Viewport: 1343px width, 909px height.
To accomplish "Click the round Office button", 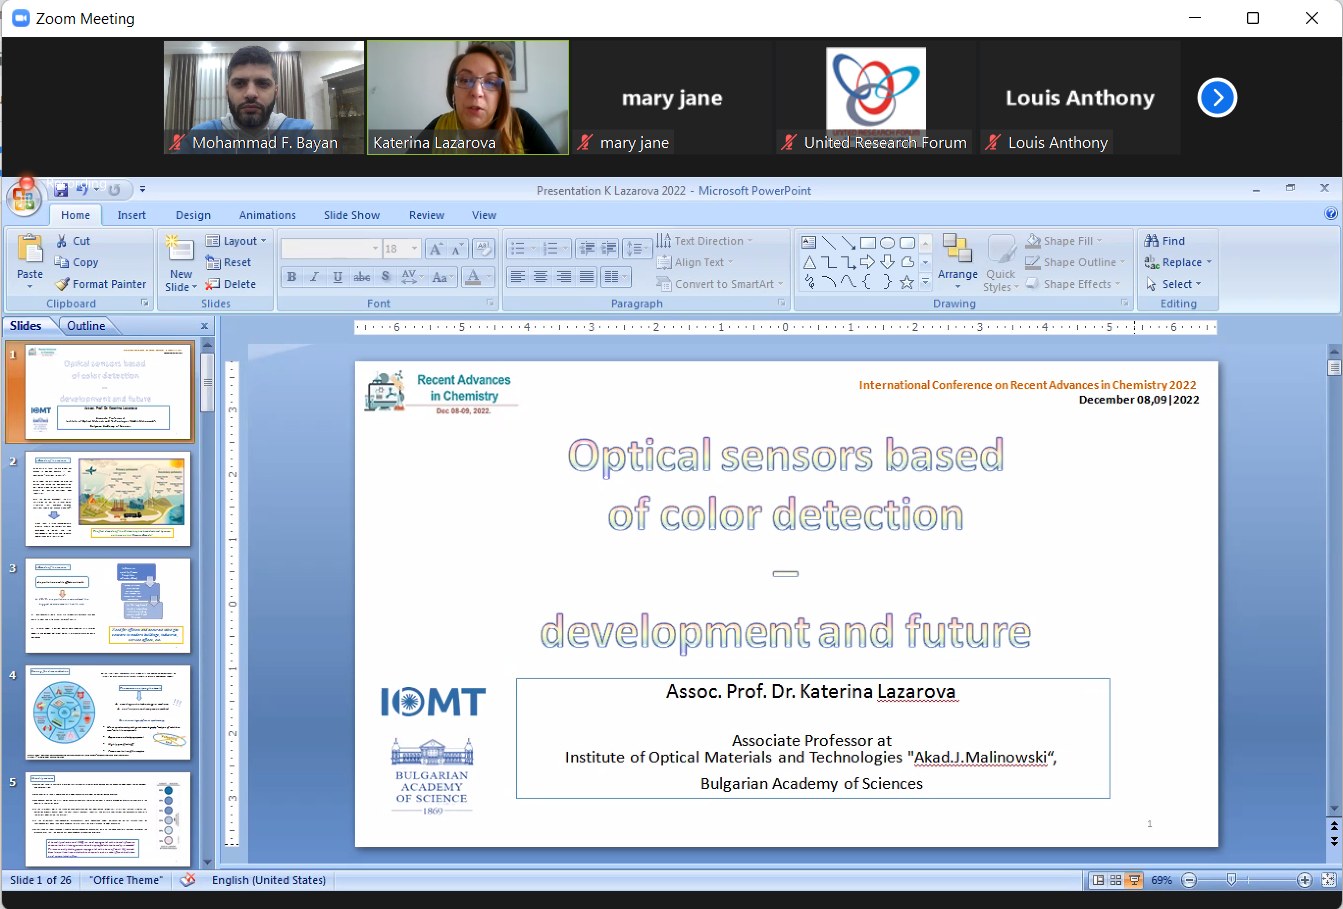I will click(23, 197).
